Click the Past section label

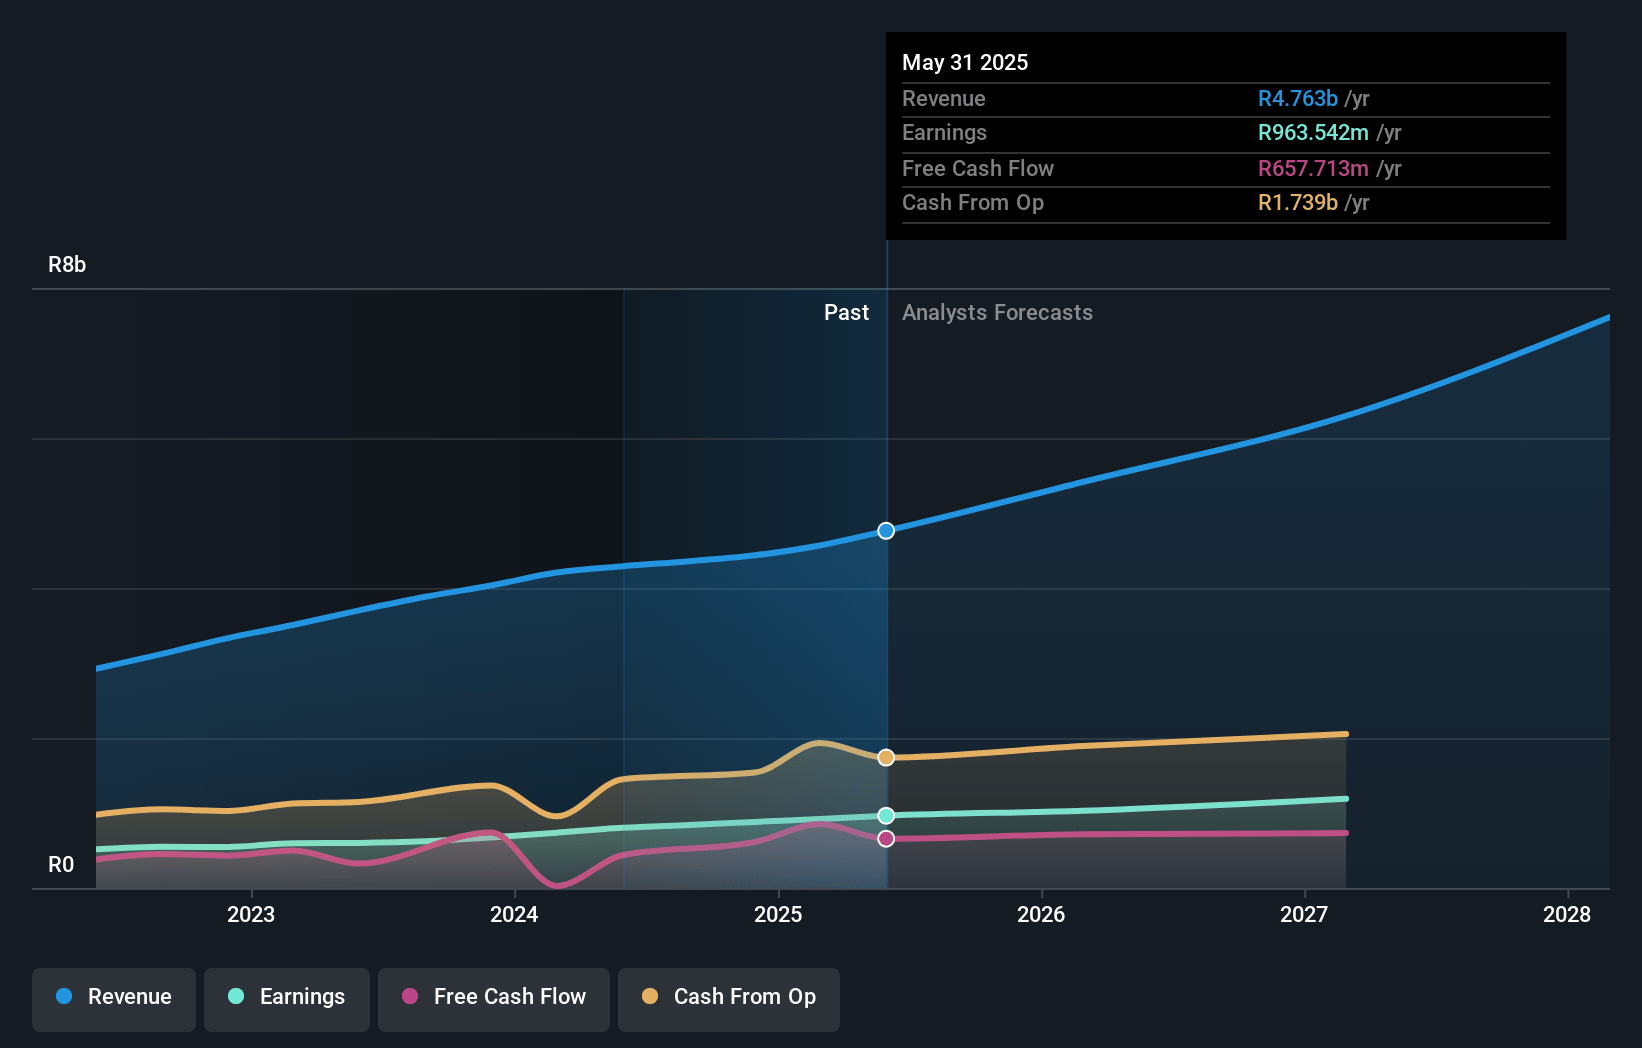point(846,312)
